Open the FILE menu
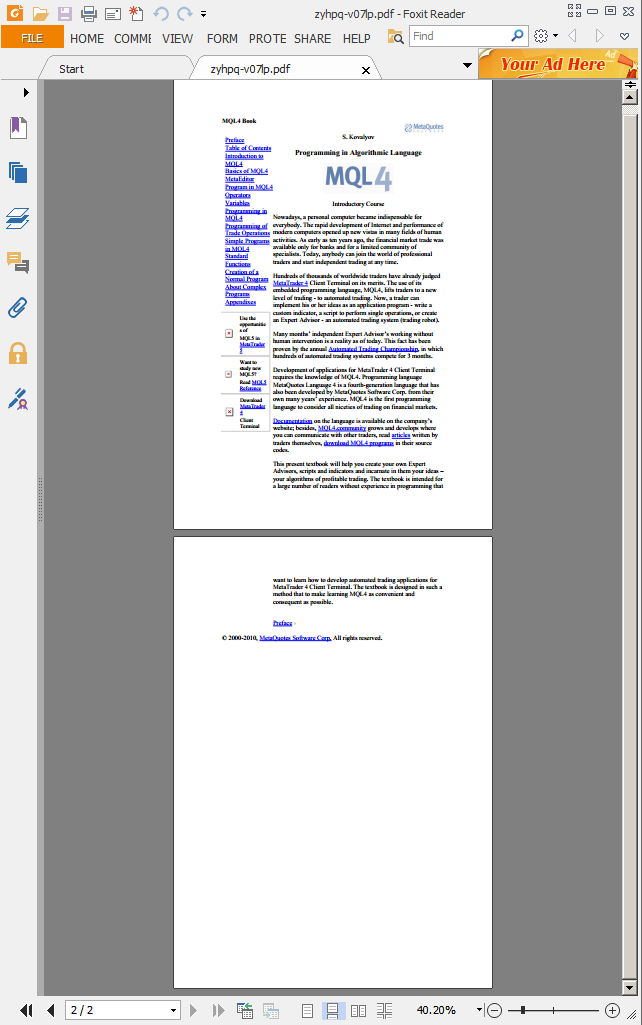The width and height of the screenshot is (642, 1025). [x=32, y=38]
